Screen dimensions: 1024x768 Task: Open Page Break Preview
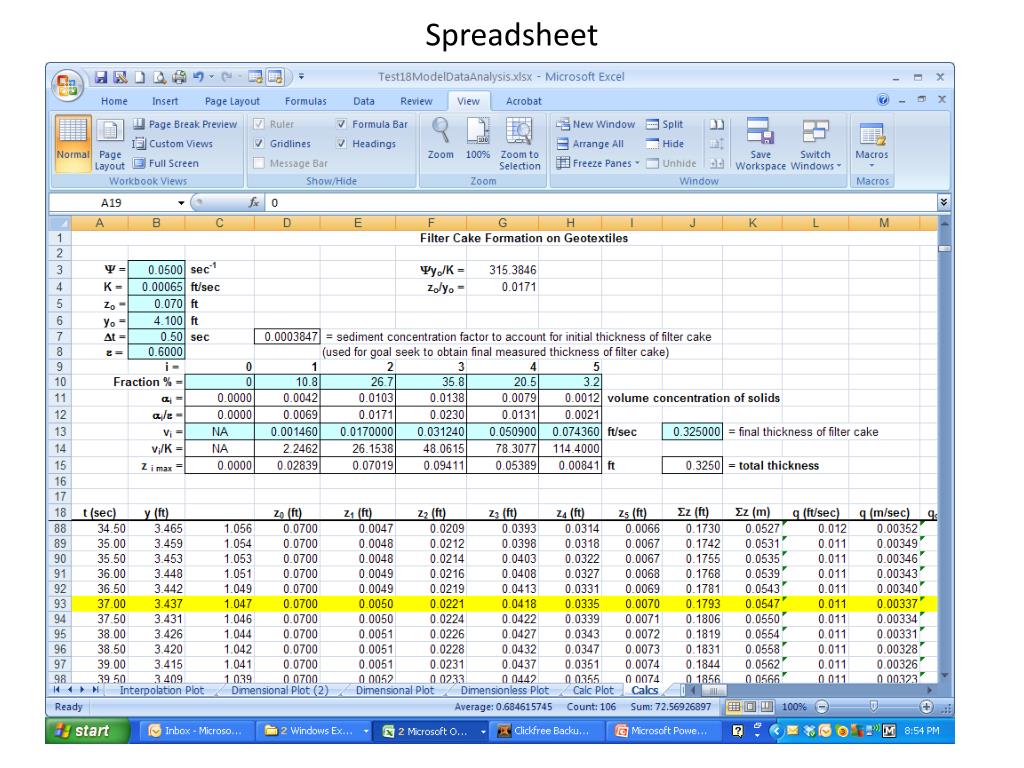point(185,124)
